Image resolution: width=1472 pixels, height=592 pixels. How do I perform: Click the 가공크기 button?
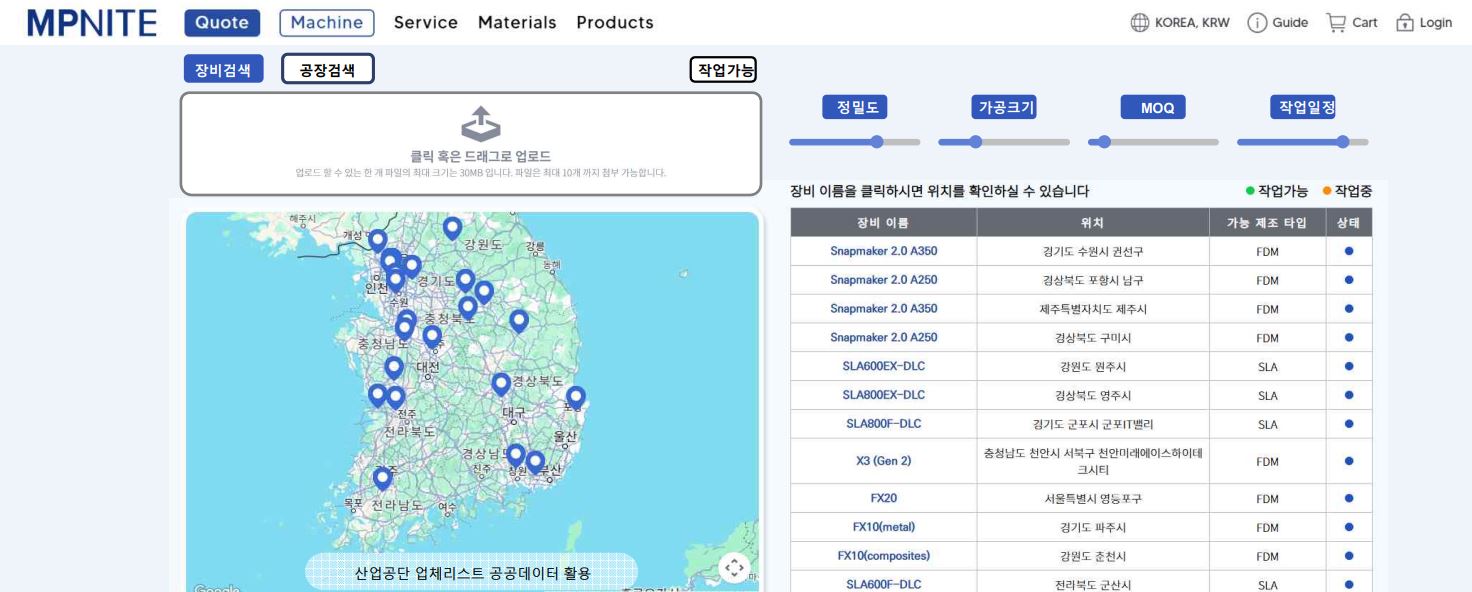[1003, 108]
